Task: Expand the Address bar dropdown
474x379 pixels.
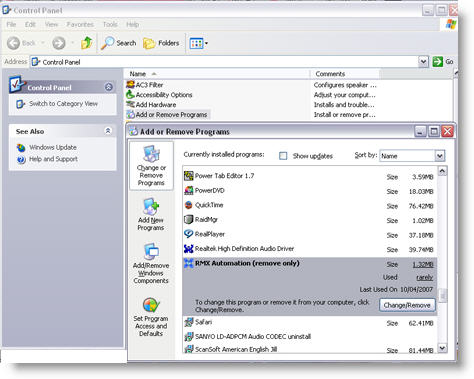Action: (x=423, y=62)
